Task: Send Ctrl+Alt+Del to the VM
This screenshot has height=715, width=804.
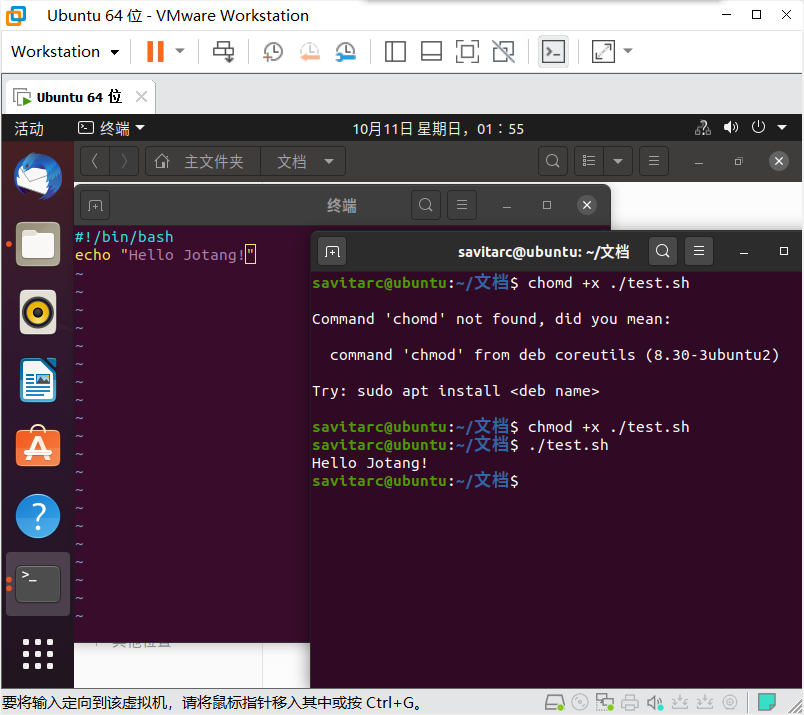Action: (224, 51)
